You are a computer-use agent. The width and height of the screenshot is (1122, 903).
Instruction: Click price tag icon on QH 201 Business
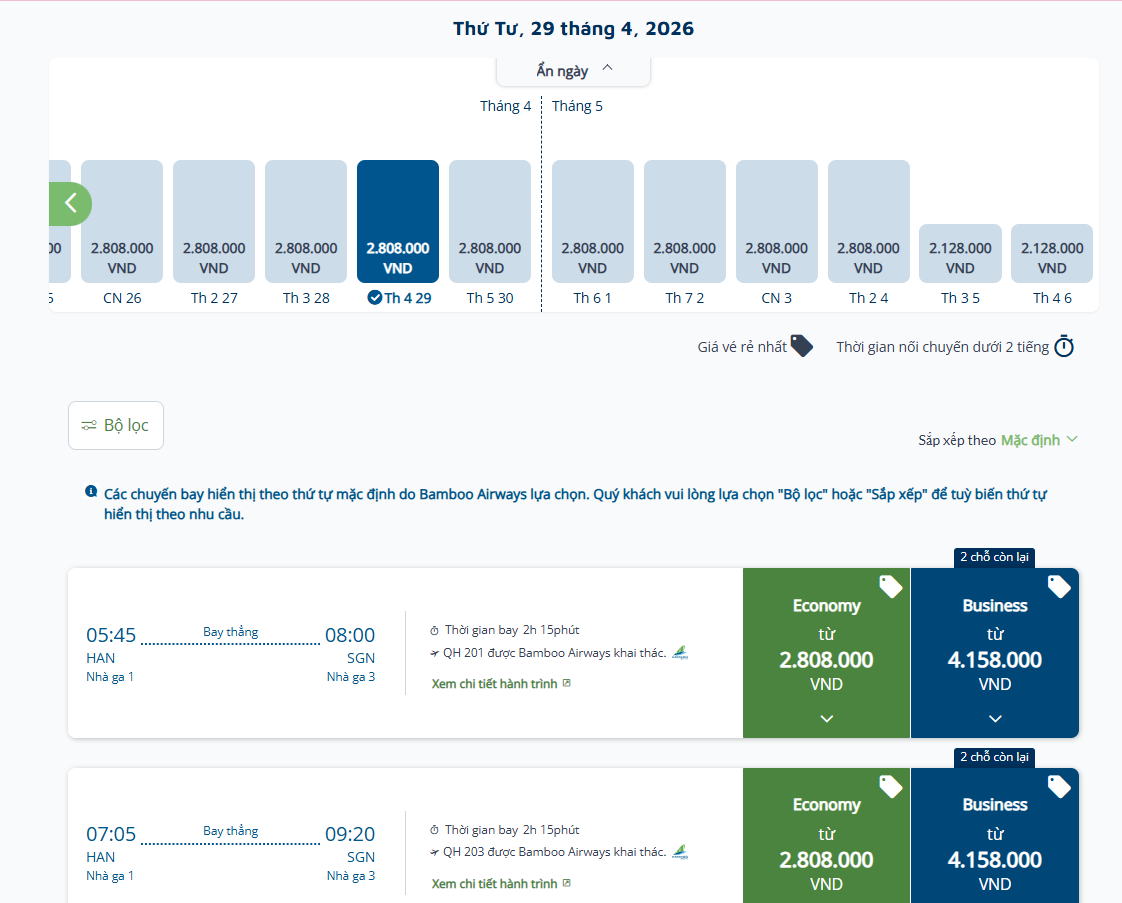coord(1058,587)
